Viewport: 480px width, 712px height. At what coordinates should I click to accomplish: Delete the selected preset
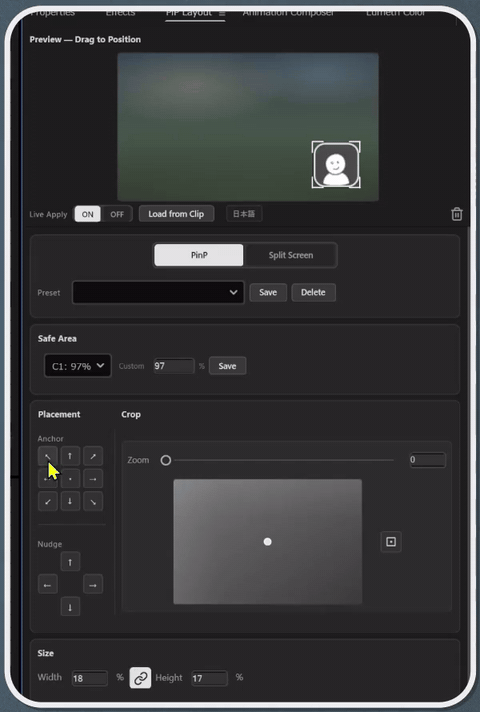click(313, 292)
